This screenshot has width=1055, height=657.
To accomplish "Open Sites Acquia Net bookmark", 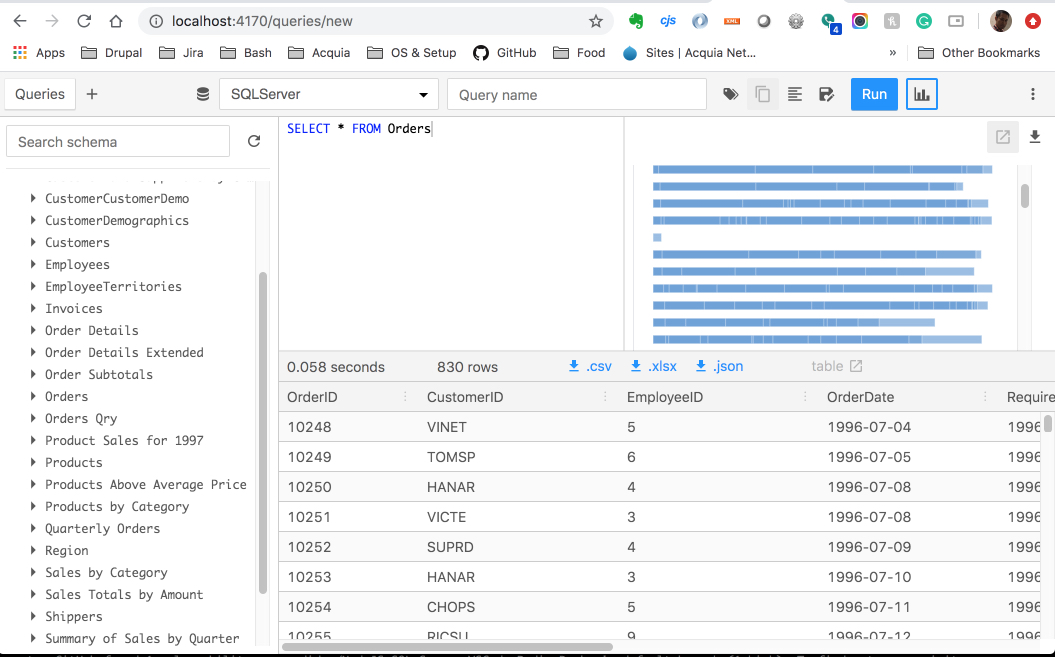I will (x=689, y=53).
